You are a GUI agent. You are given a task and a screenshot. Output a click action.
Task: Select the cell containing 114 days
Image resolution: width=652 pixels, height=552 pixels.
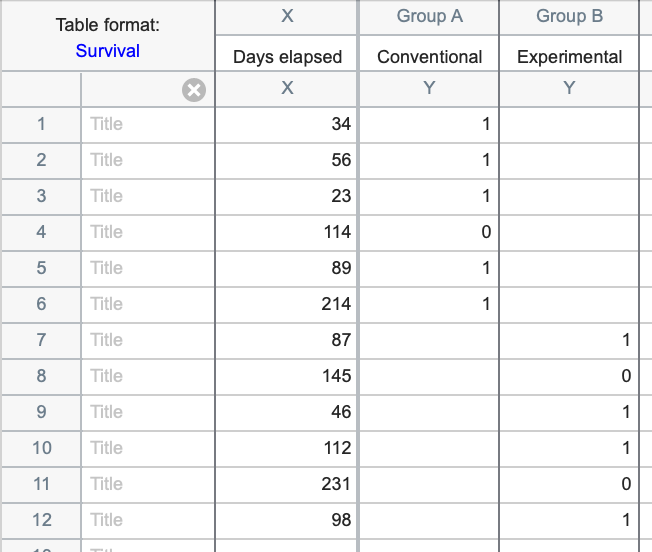pos(287,232)
